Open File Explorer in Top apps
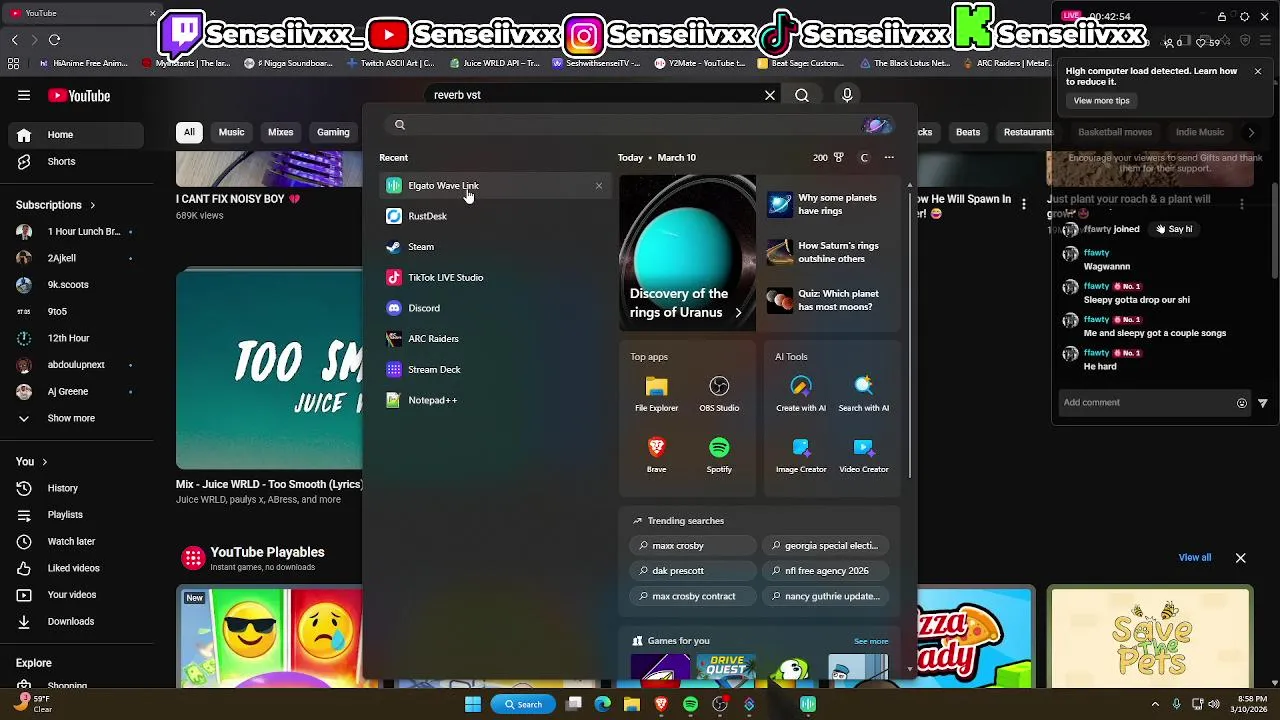Viewport: 1280px width, 720px height. point(656,394)
